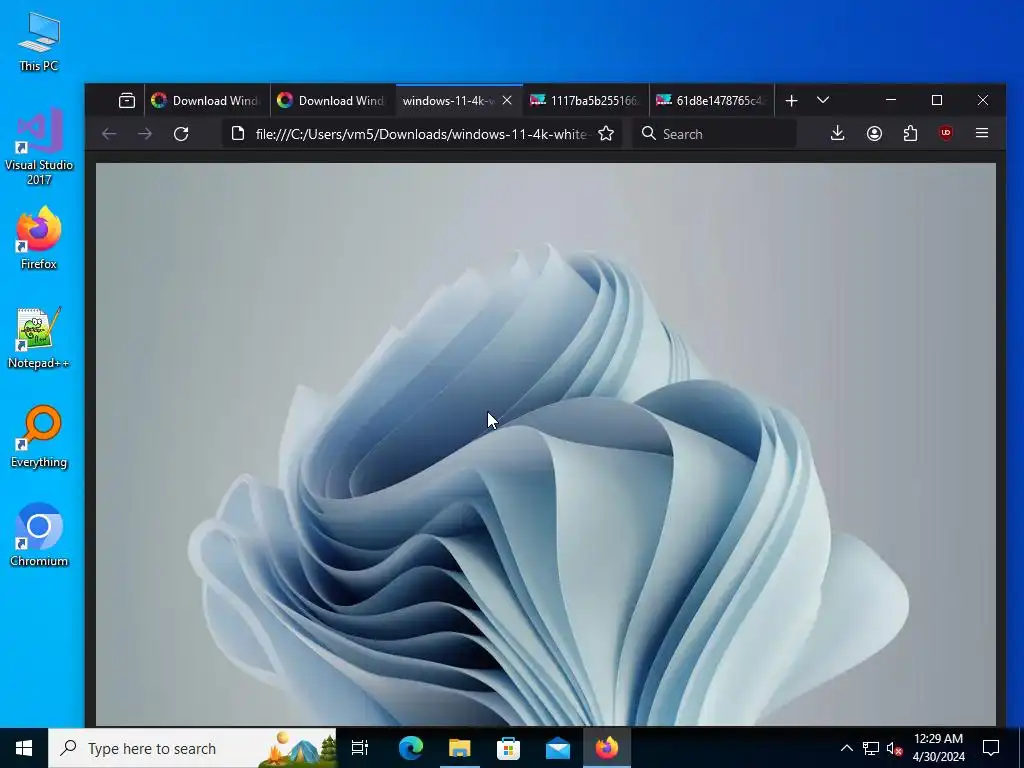Switch to the 61d8e1478765c4 tab
Viewport: 1024px width, 768px height.
(712, 101)
